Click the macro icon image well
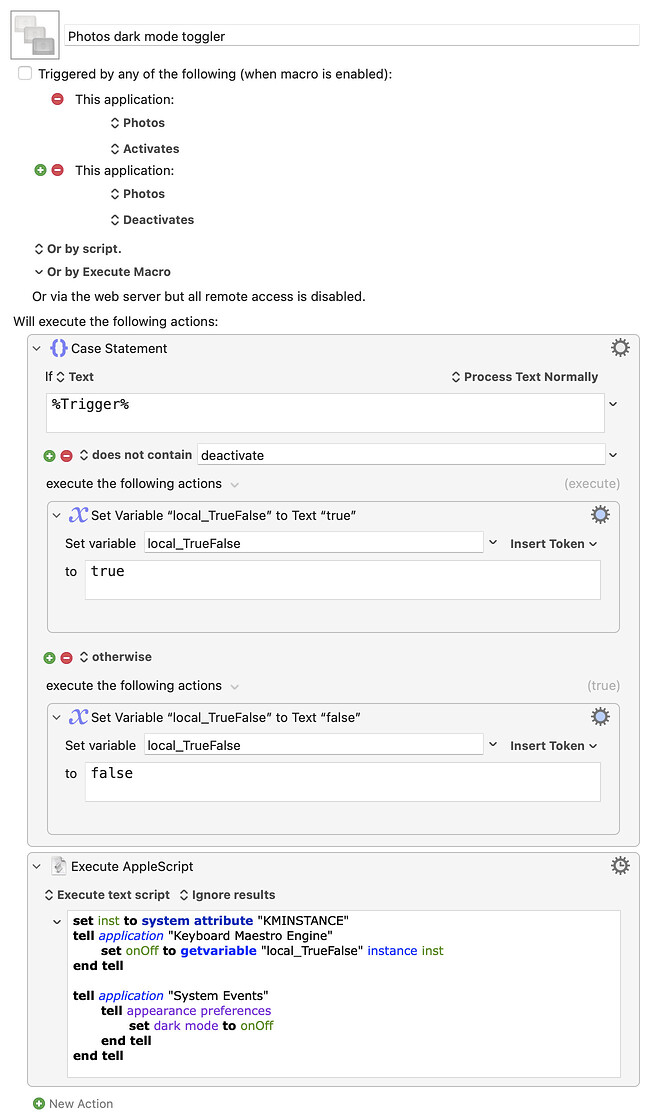650x1120 pixels. click(35, 35)
